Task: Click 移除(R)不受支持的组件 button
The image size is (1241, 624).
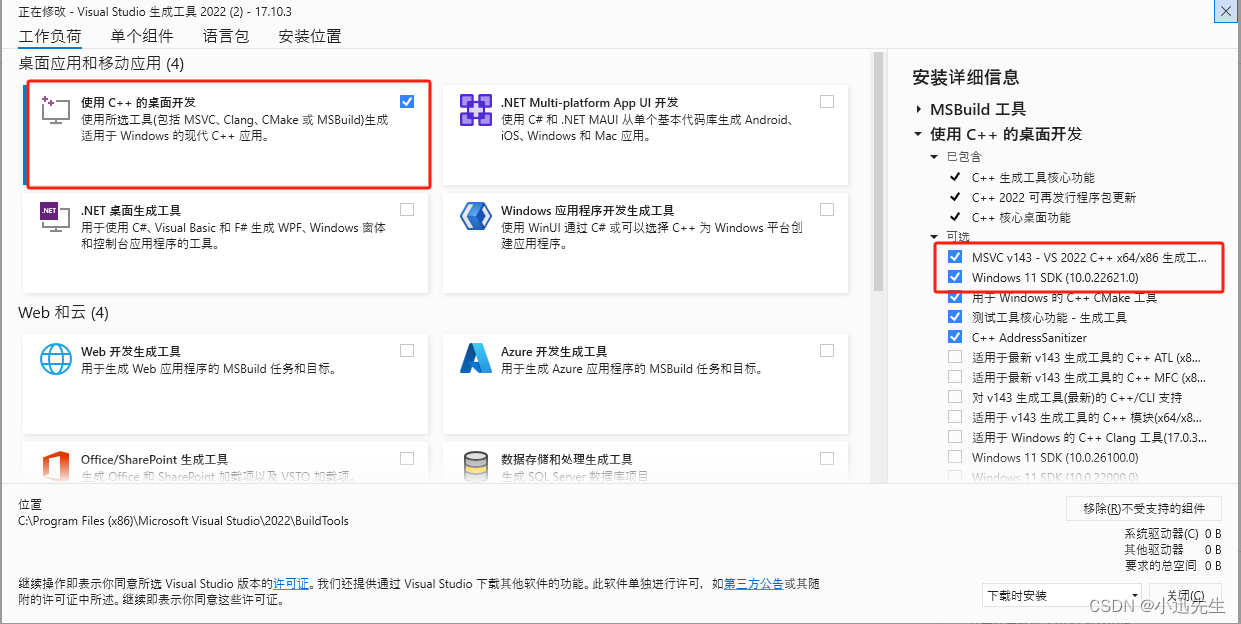Action: (1144, 508)
